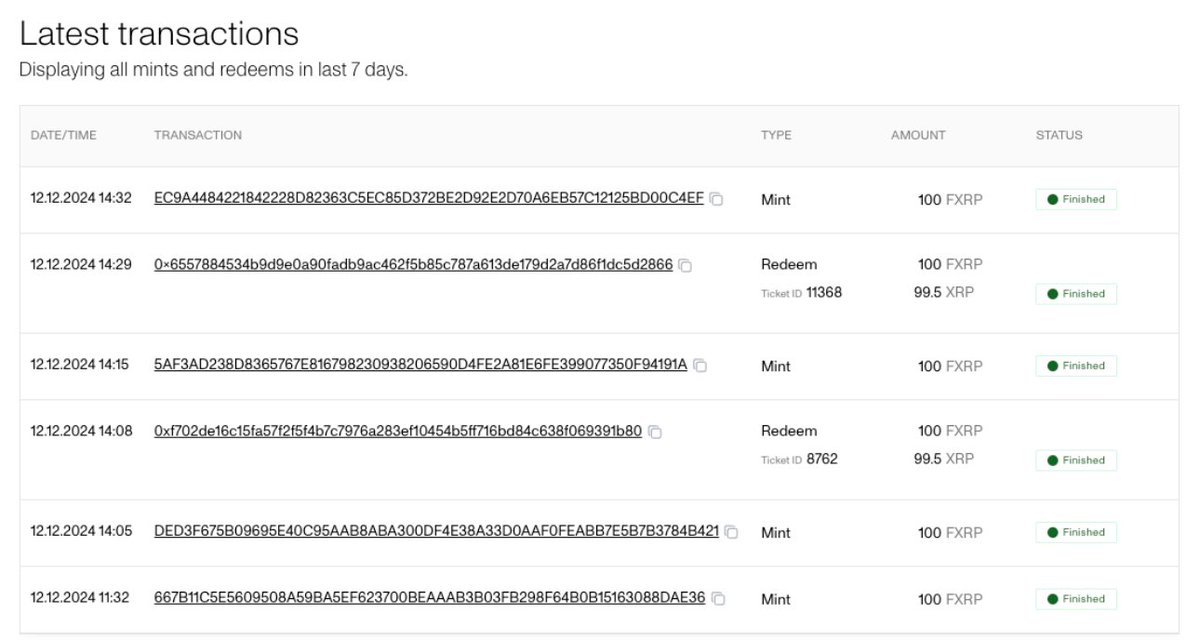Click the TYPE column header
Screen dimensions: 1200x640
[x=776, y=135]
